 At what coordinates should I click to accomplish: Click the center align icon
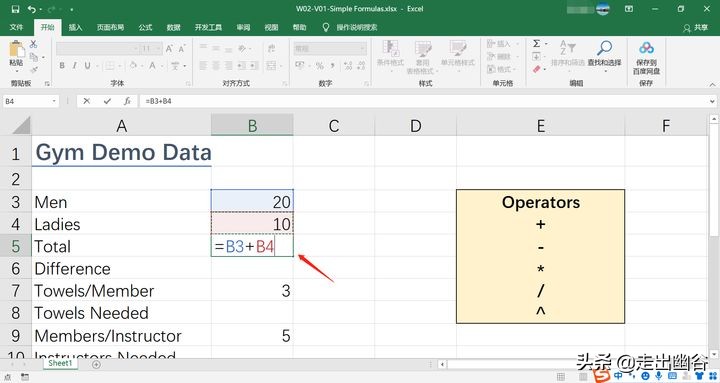[x=216, y=66]
